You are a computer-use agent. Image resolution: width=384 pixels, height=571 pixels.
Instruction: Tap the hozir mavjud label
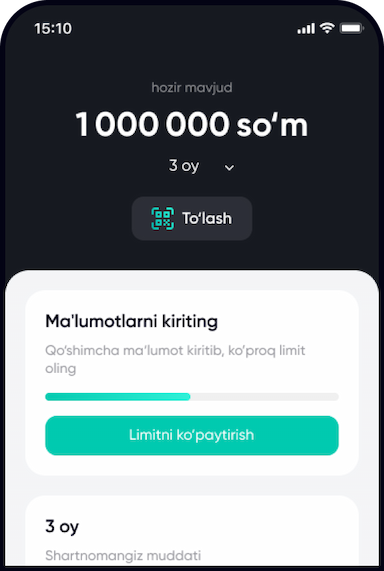[x=192, y=88]
